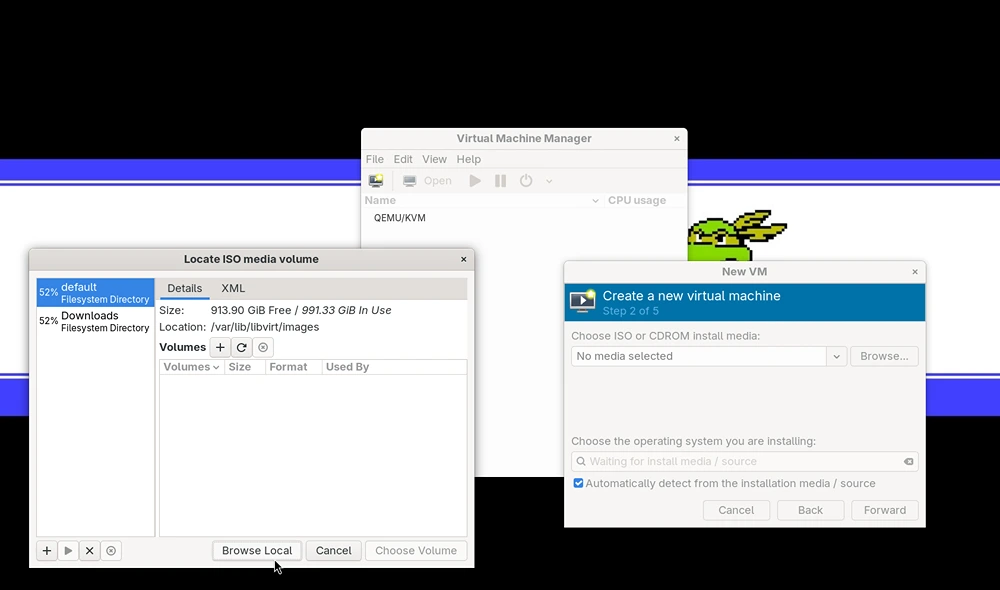Image resolution: width=1000 pixels, height=590 pixels.
Task: Click the Used By column header
Action: pyautogui.click(x=394, y=367)
